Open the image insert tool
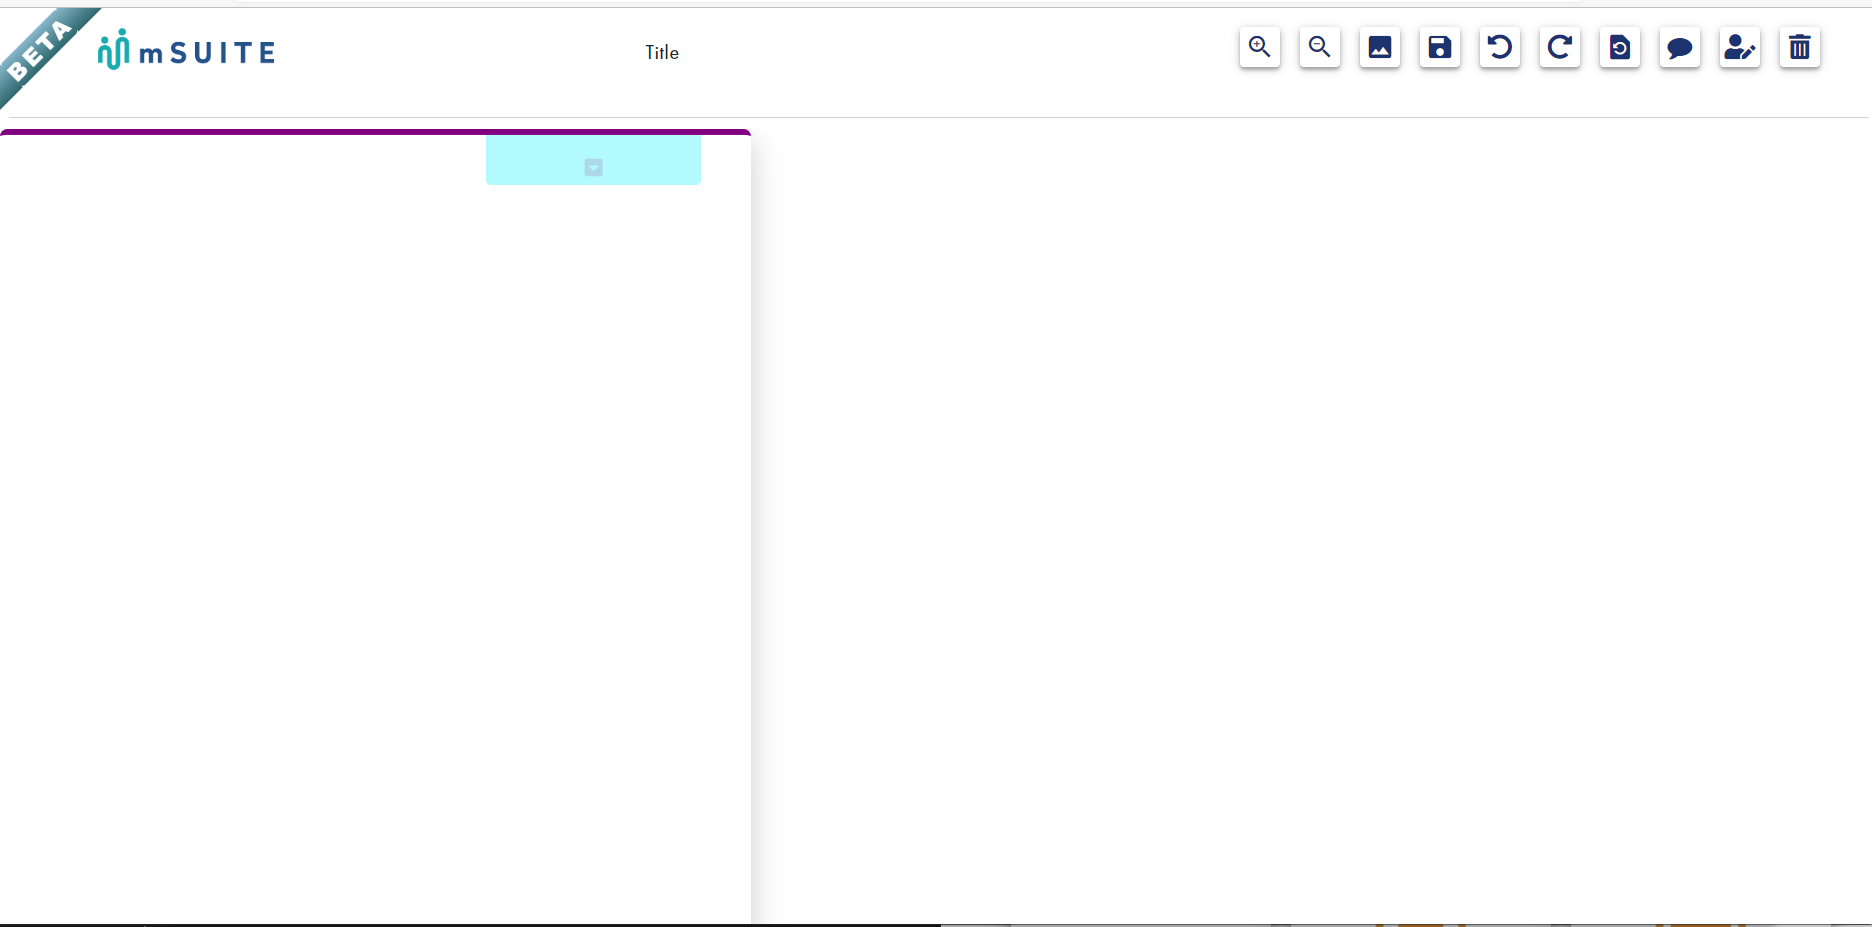This screenshot has width=1872, height=927. (x=1380, y=47)
